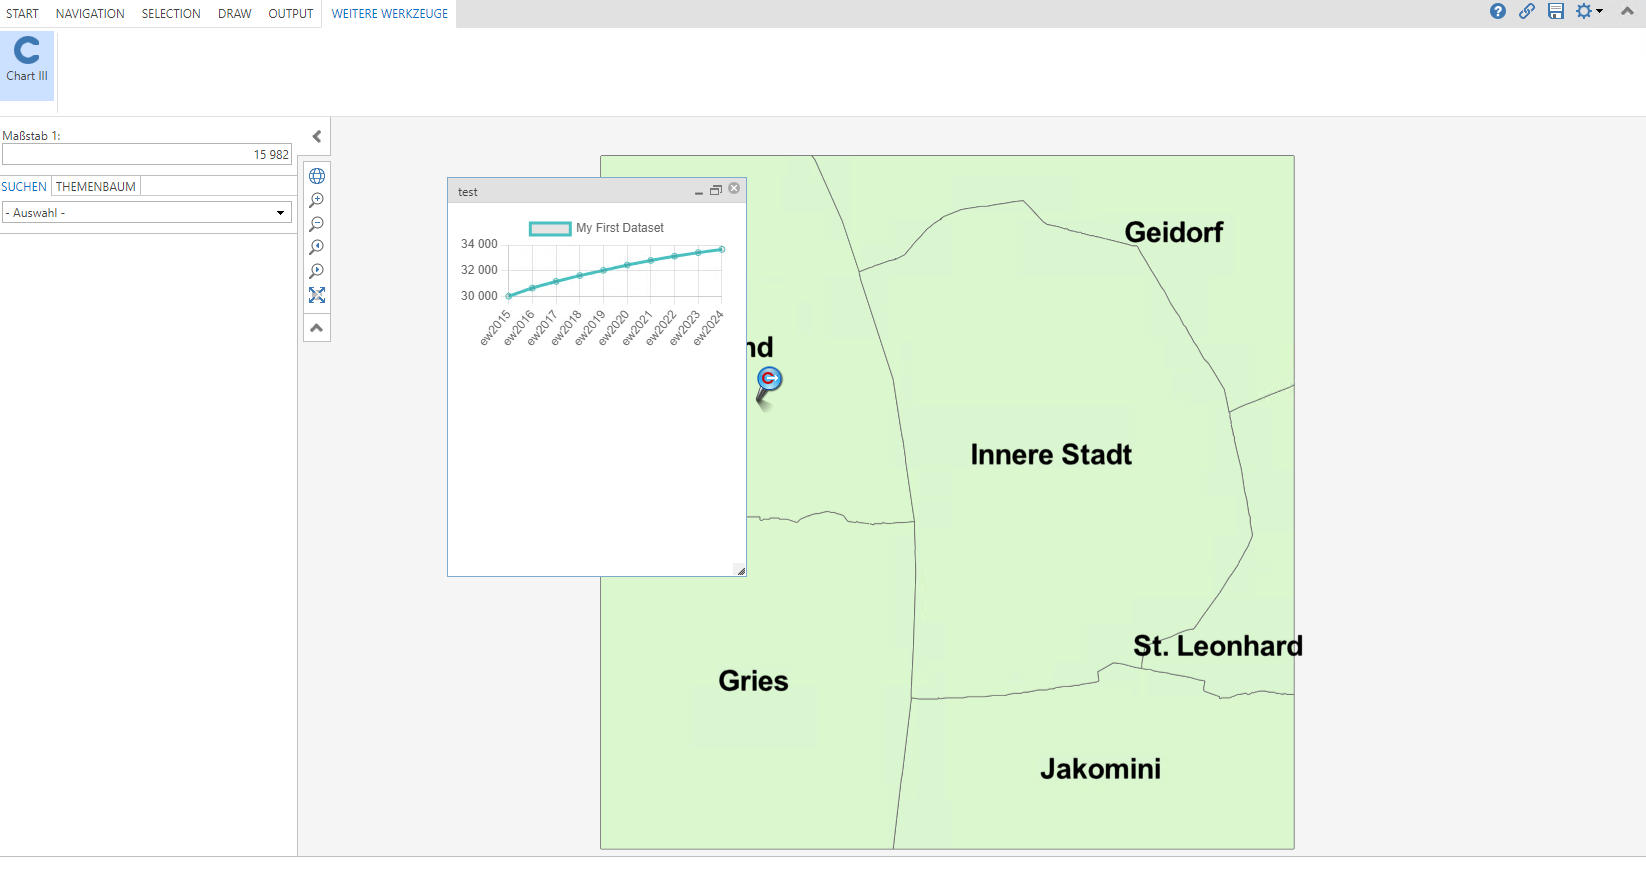Click the blue fullscreen arrows icon
1646x880 pixels.
click(317, 295)
